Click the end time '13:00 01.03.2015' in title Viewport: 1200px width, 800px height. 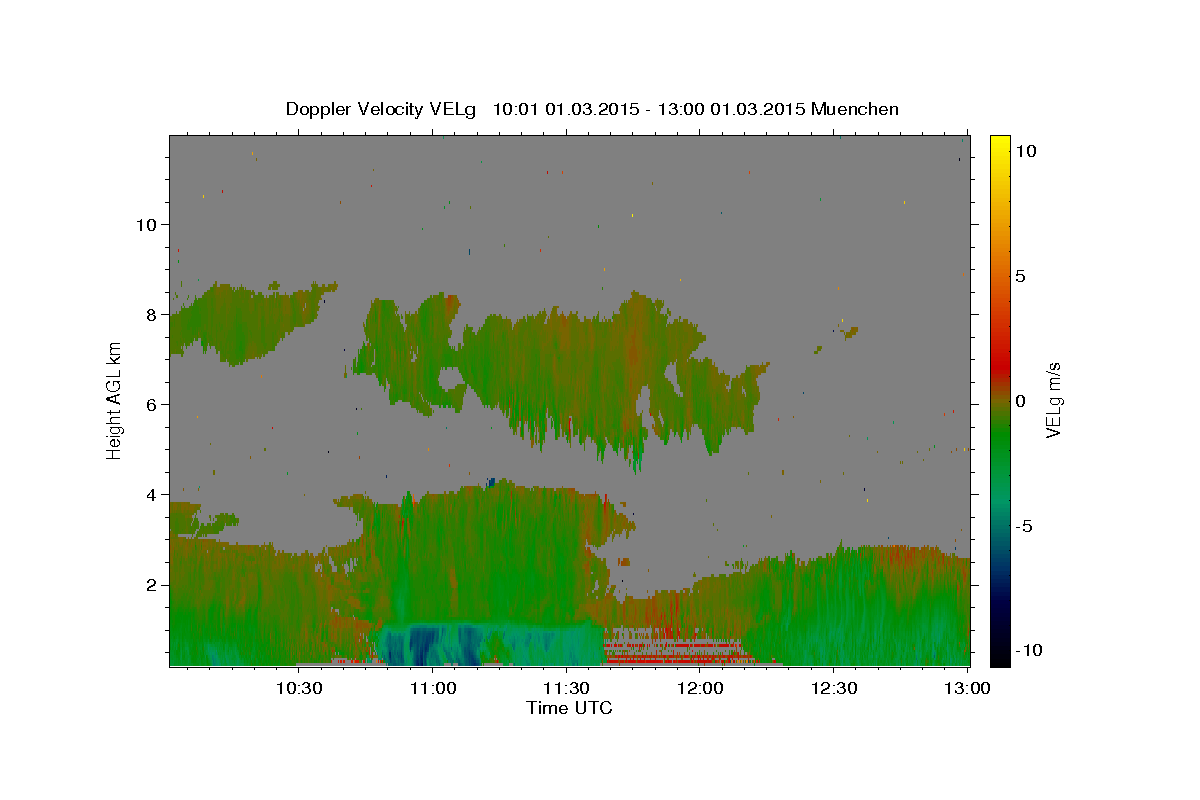729,109
